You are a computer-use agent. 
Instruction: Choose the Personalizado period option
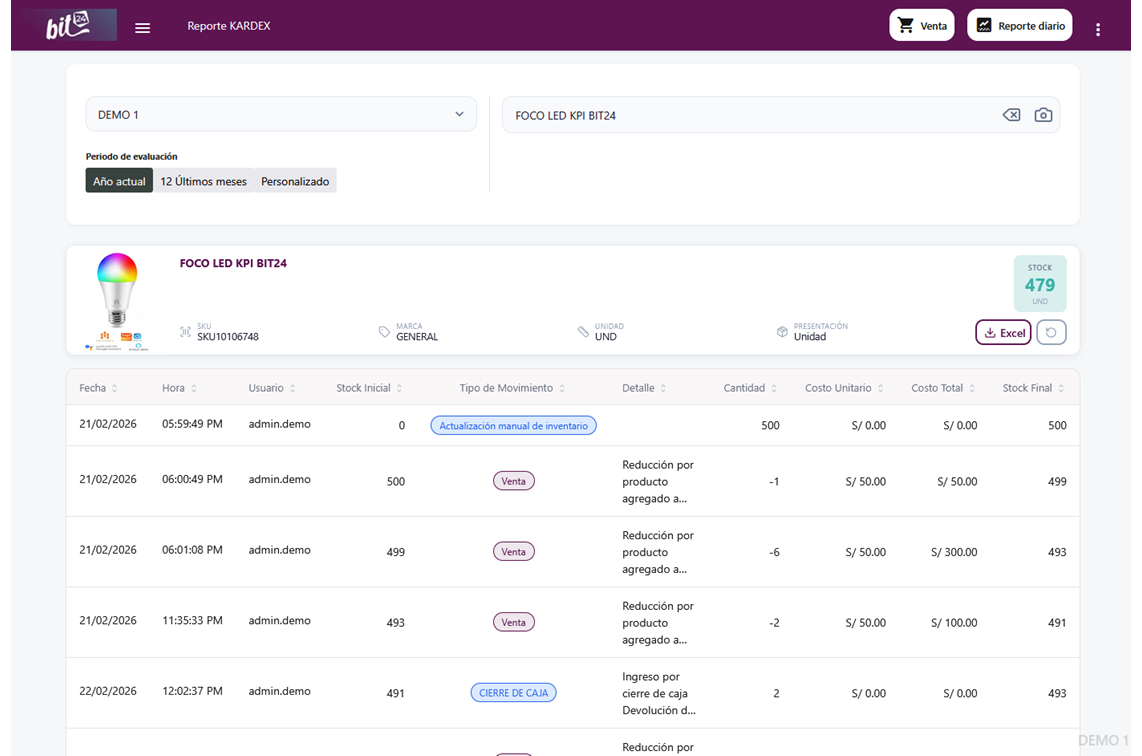(295, 181)
